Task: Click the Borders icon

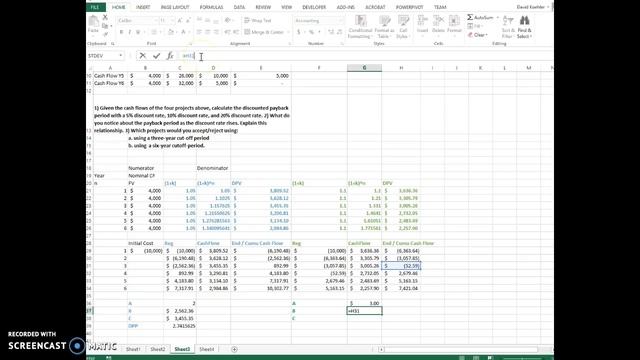Action: (x=154, y=32)
